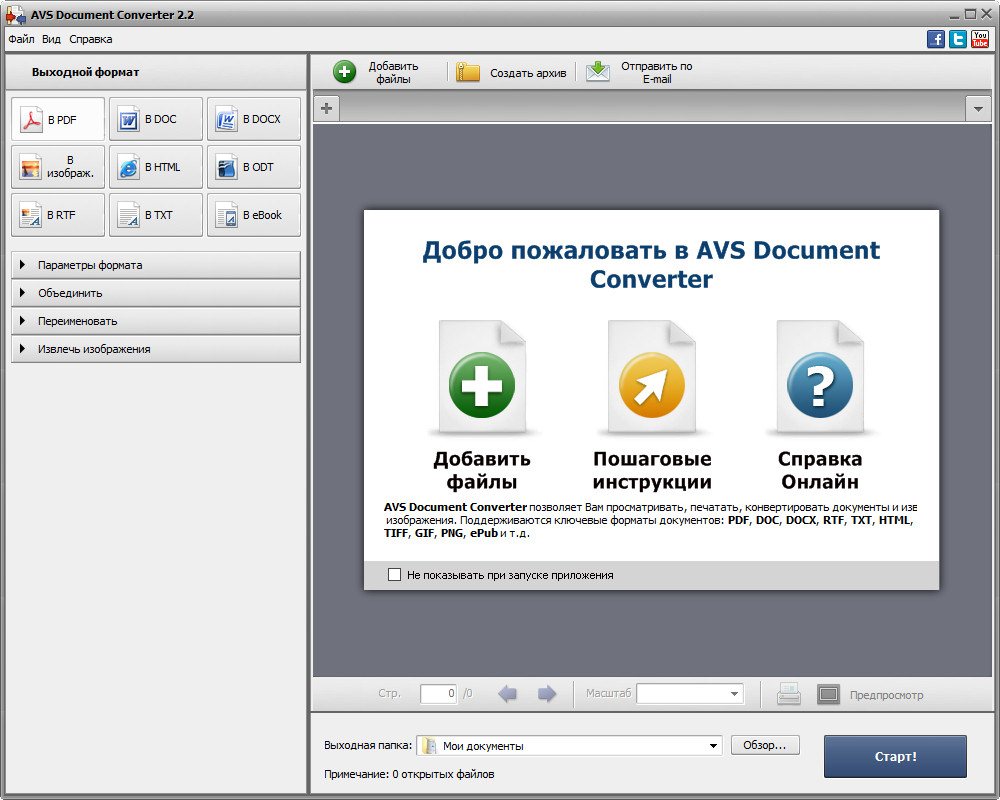The image size is (1000, 800).
Task: Expand Извлечь изображения section
Action: pyautogui.click(x=156, y=349)
